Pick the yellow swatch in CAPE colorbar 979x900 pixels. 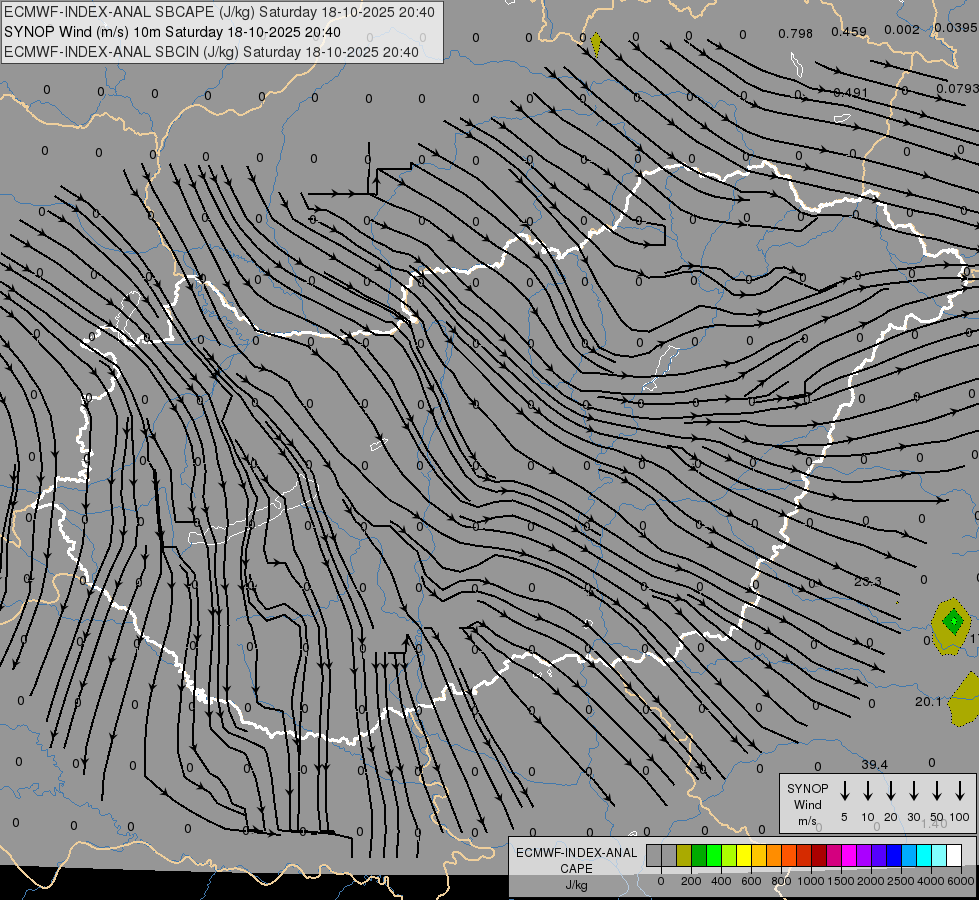tap(744, 855)
